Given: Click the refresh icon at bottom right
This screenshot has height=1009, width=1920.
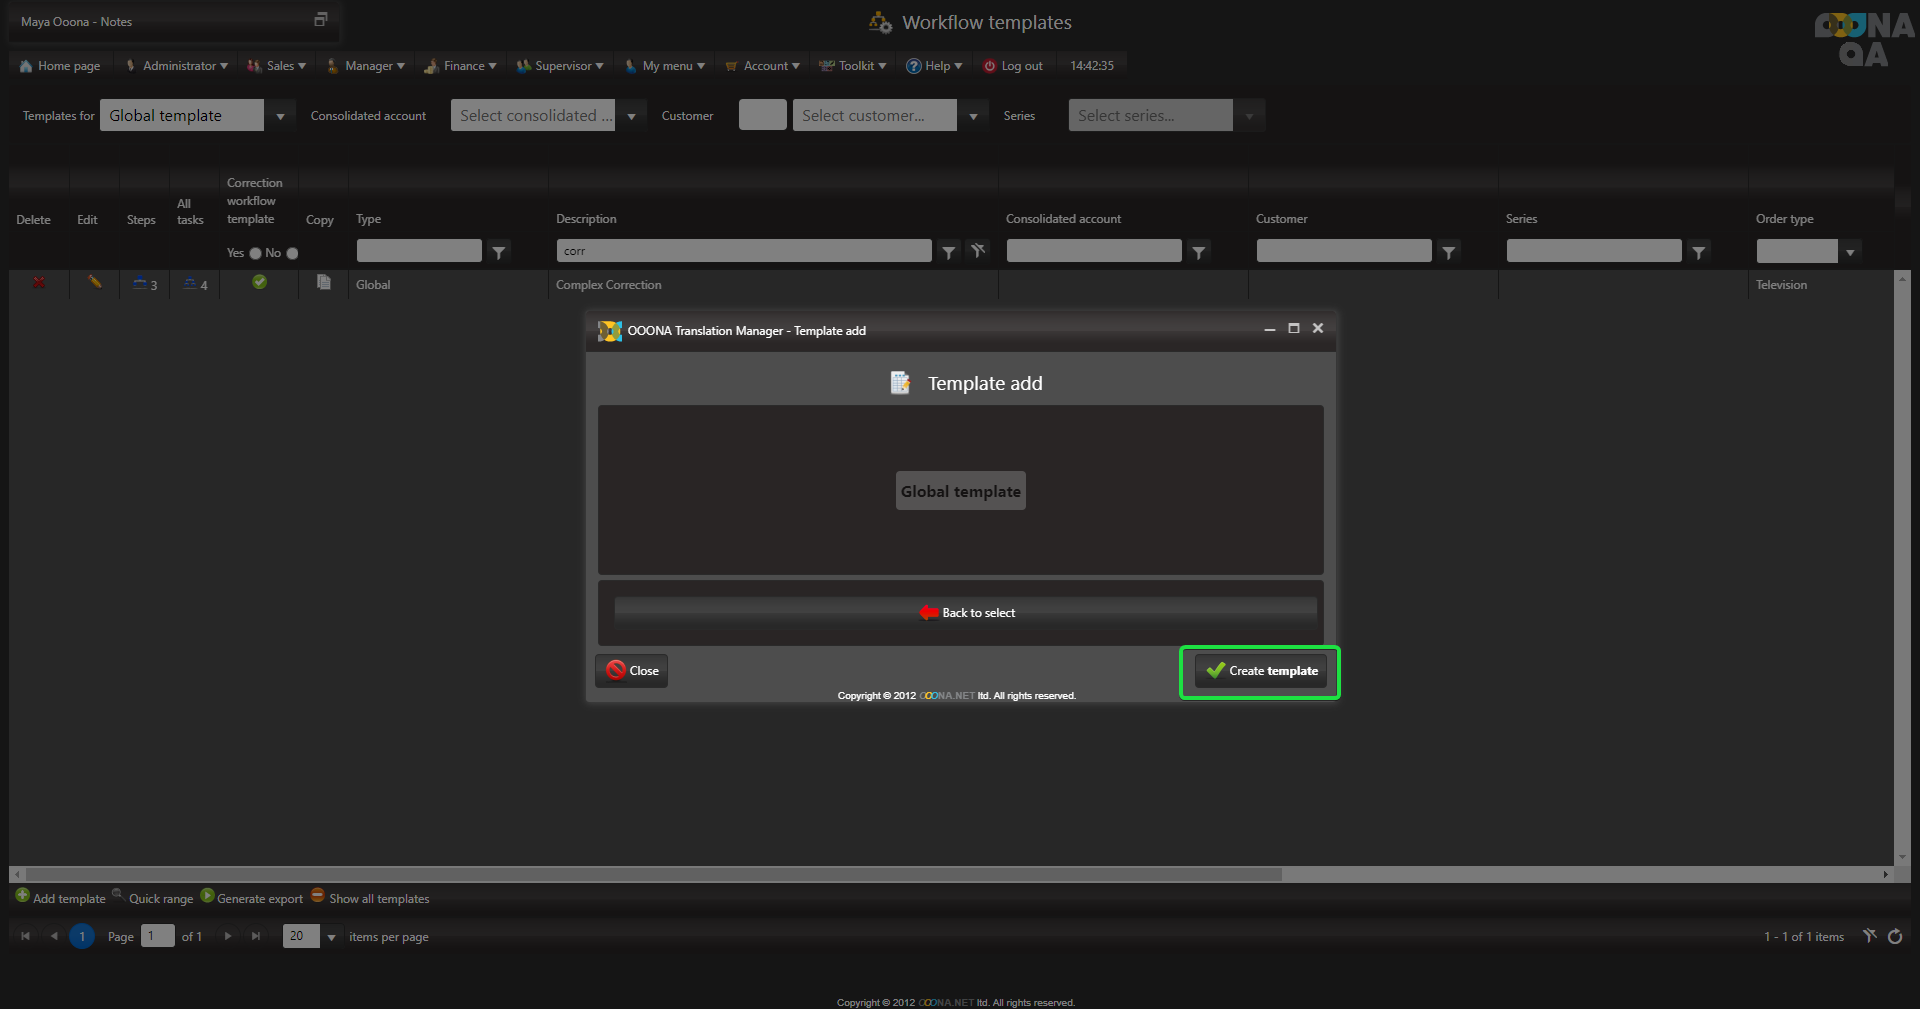Looking at the screenshot, I should (1895, 937).
